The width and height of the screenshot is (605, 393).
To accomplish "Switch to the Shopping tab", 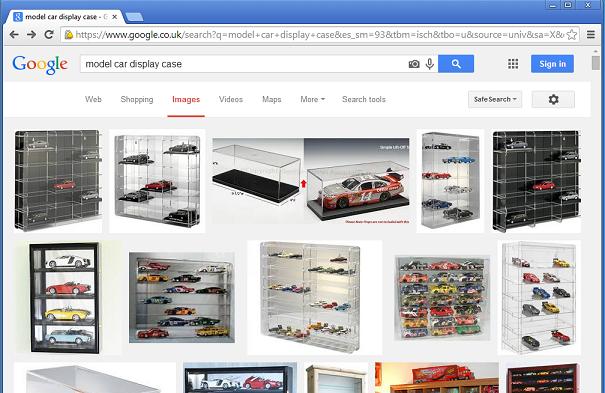I will coord(137,100).
